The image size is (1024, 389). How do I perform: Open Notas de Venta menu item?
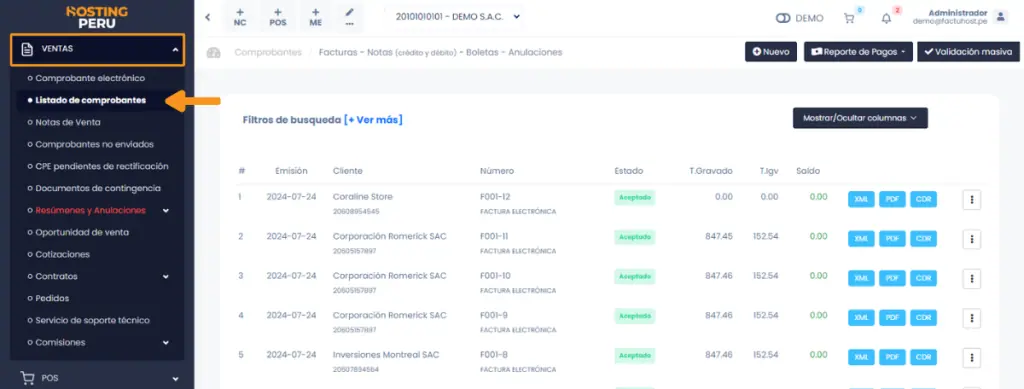(68, 122)
